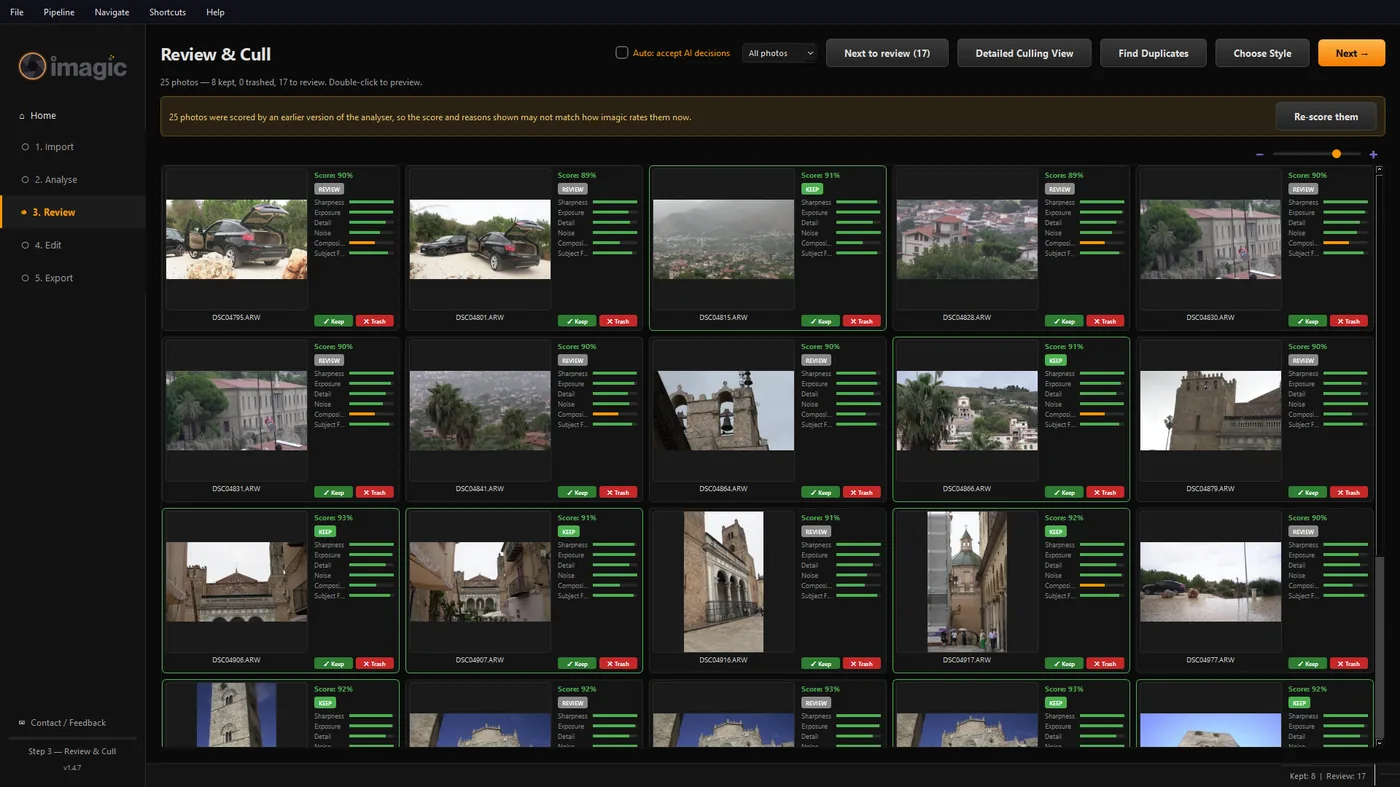This screenshot has width=1400, height=787.
Task: Trash photo DSC04841.ARW
Action: coord(618,492)
